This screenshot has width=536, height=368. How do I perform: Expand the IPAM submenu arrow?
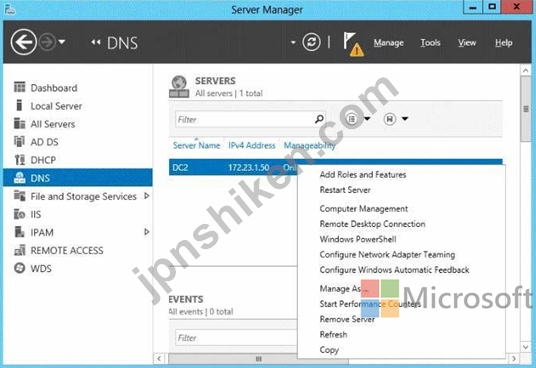point(147,232)
